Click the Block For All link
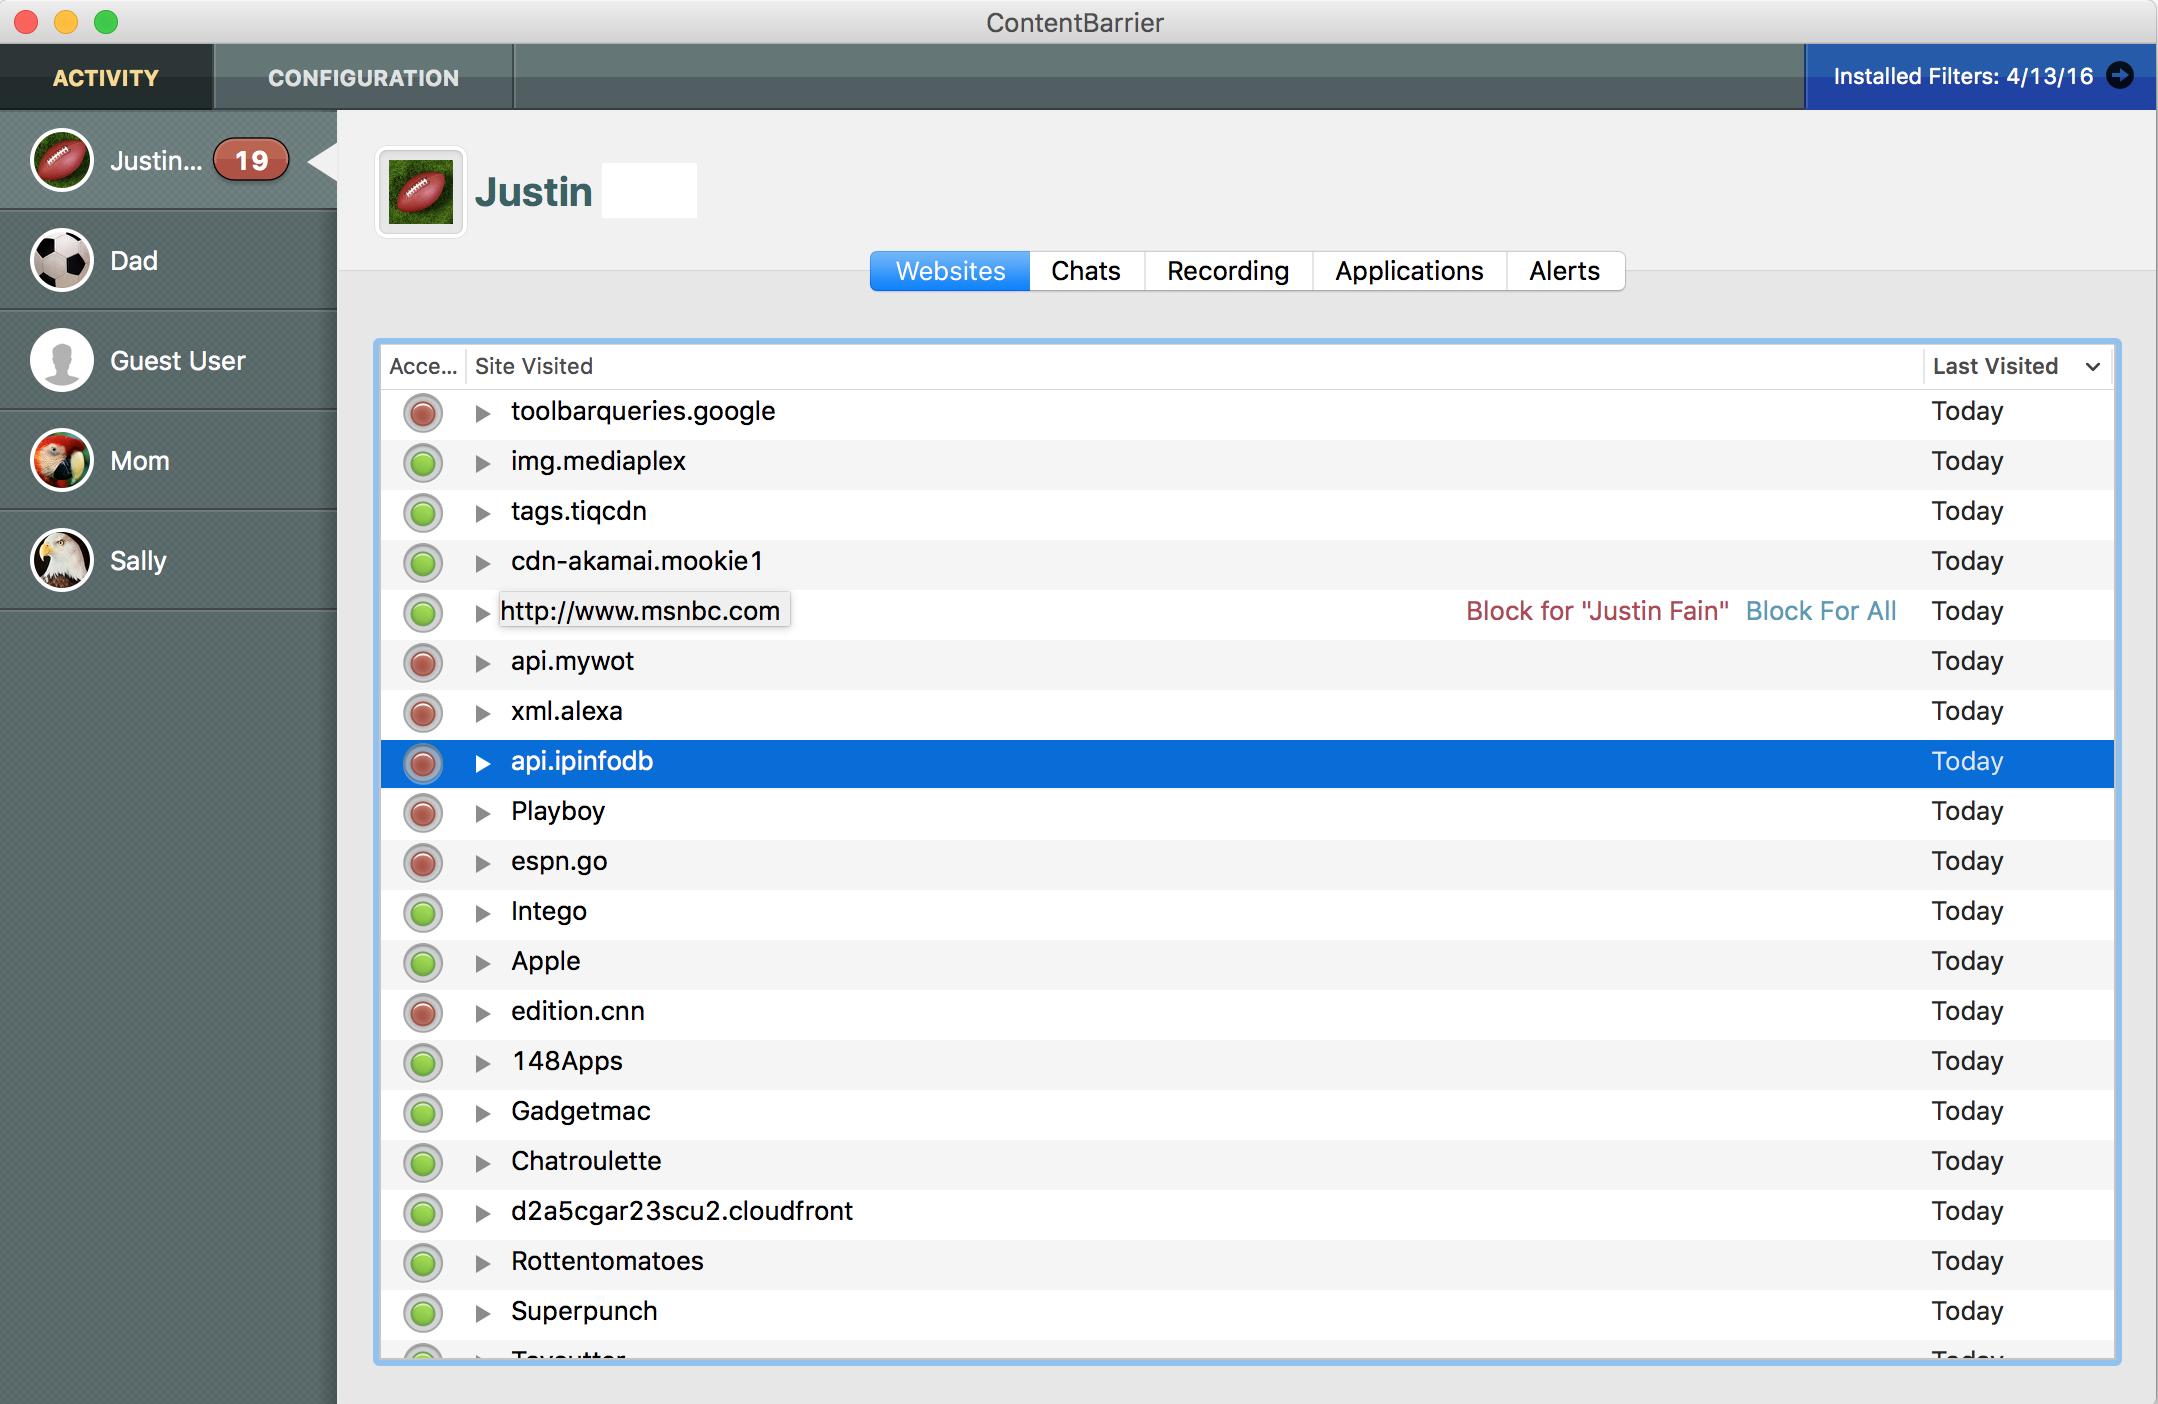2158x1404 pixels. [1821, 611]
